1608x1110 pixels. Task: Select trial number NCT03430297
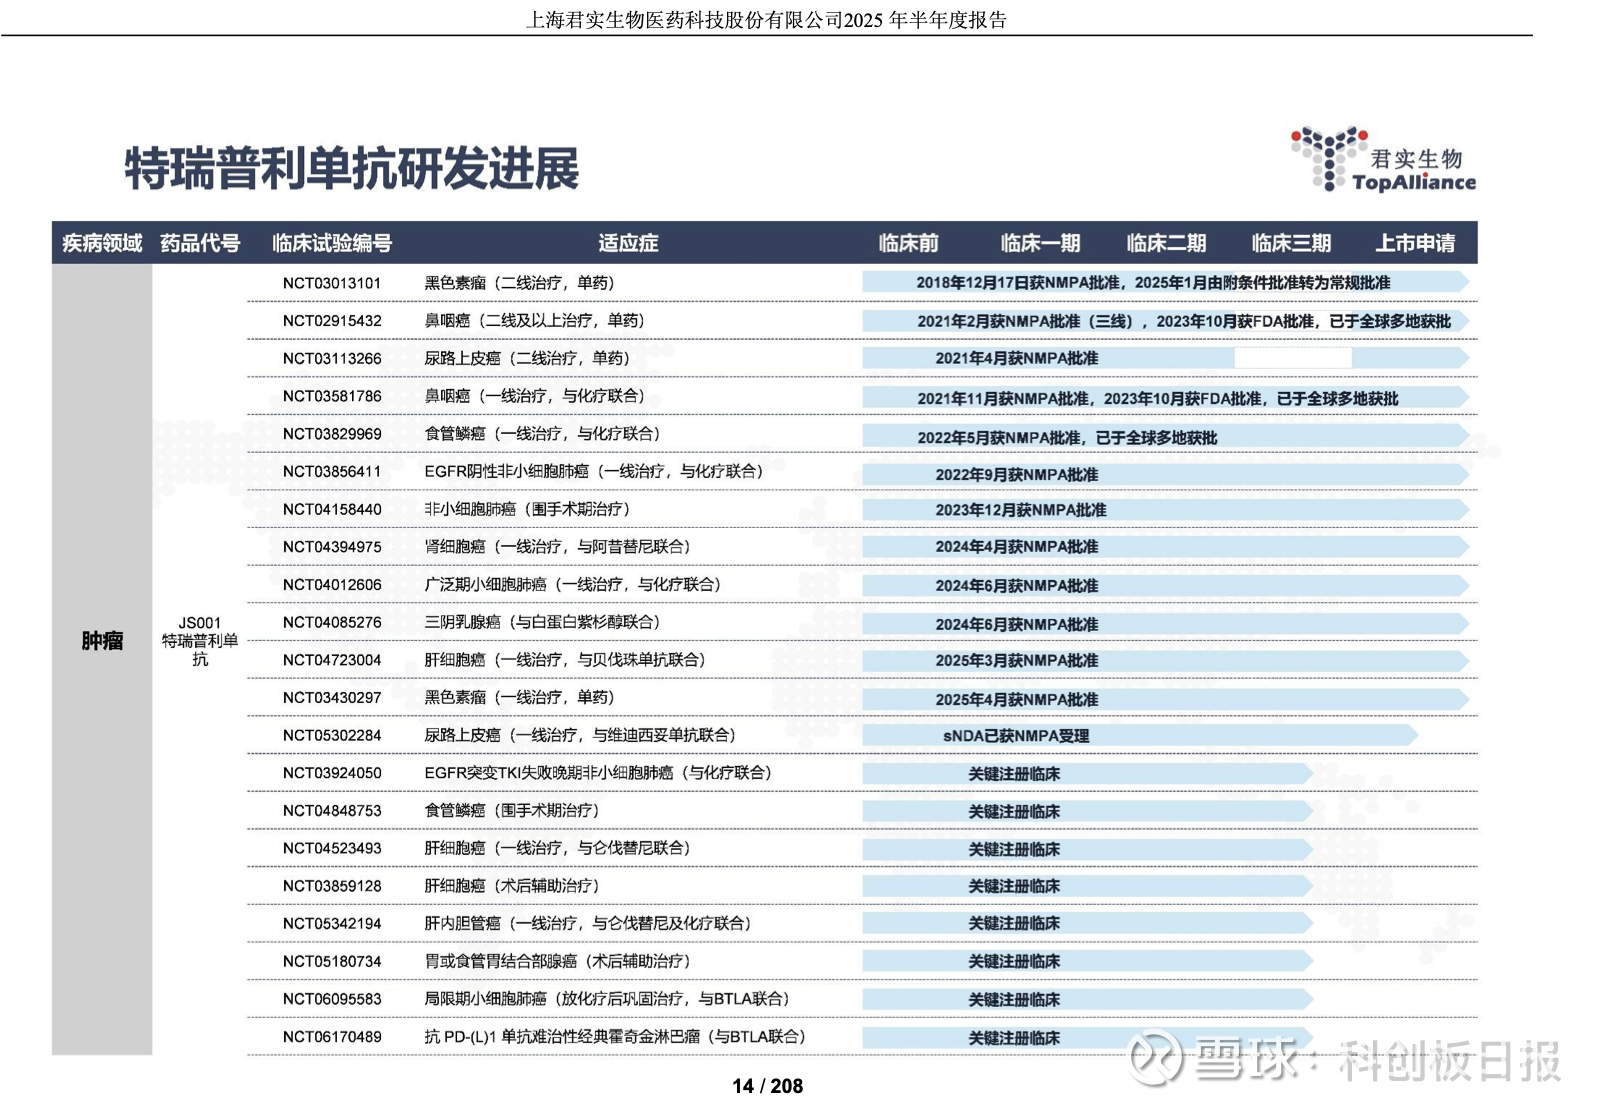click(x=332, y=697)
